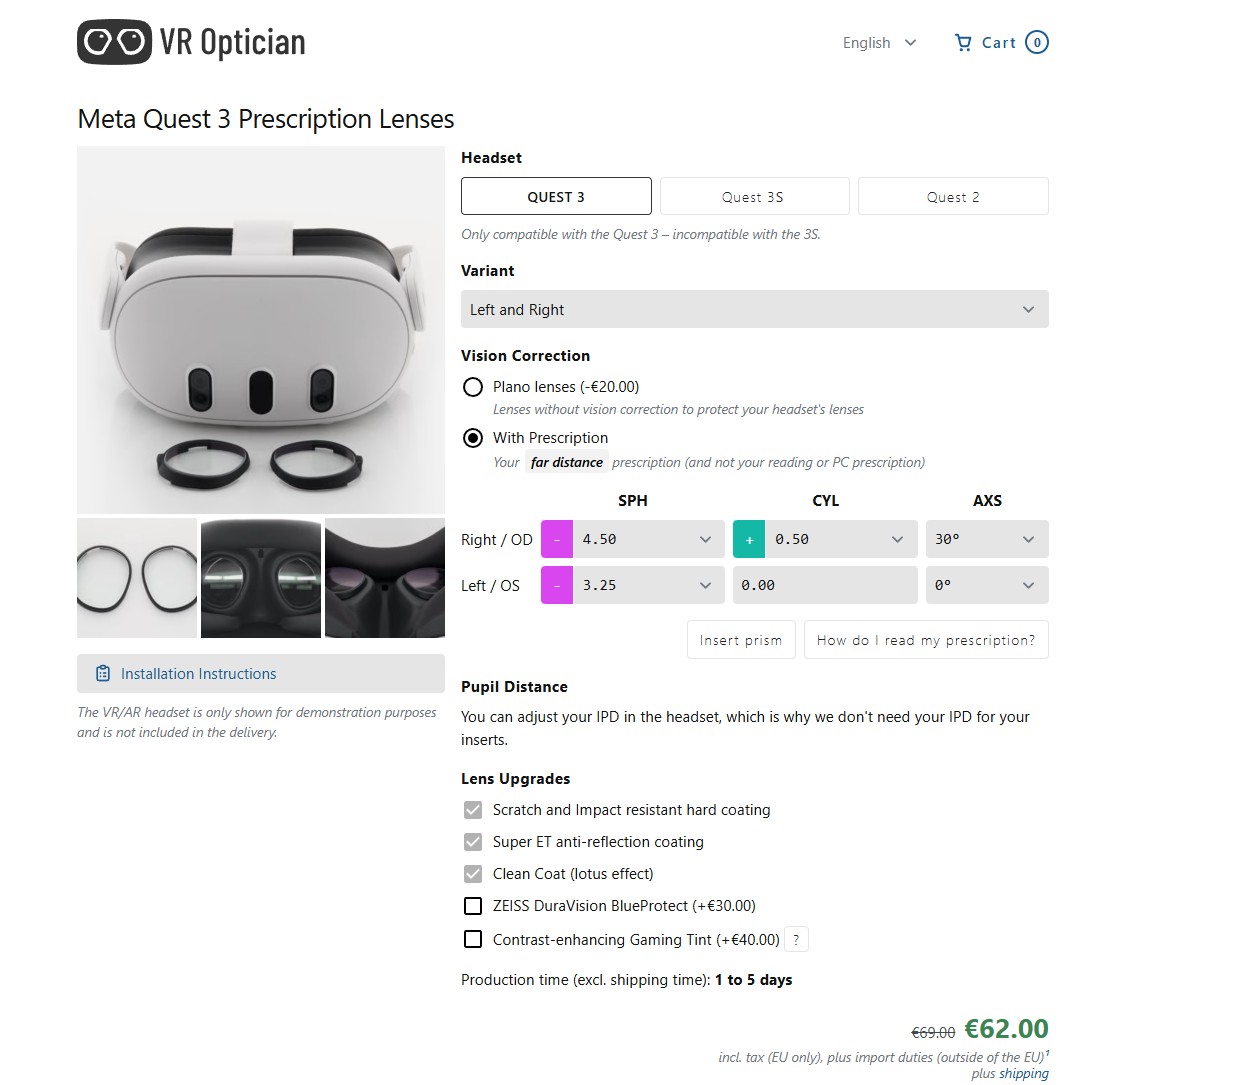Switch to the Quest 2 headset tab
The width and height of the screenshot is (1250, 1085).
(x=952, y=197)
